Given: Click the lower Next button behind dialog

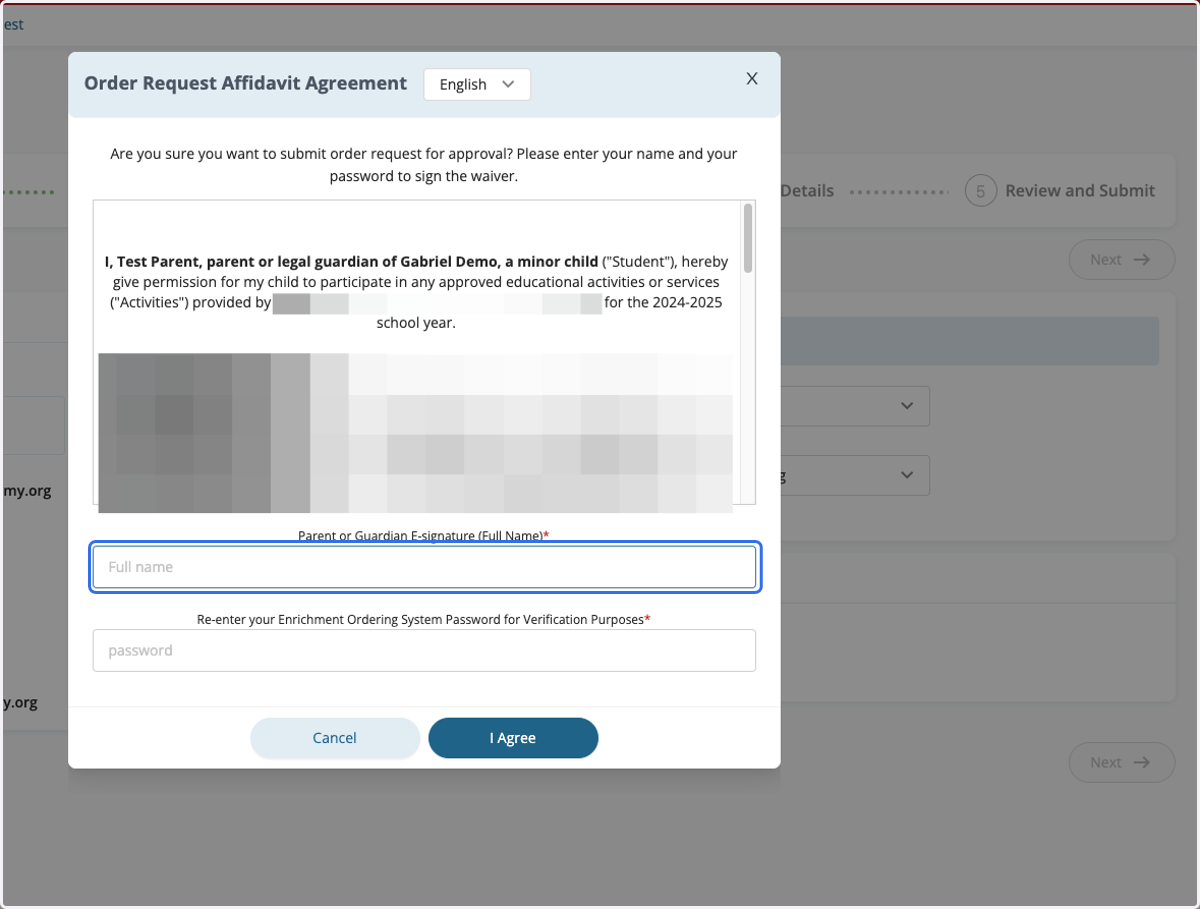Looking at the screenshot, I should coord(1121,762).
